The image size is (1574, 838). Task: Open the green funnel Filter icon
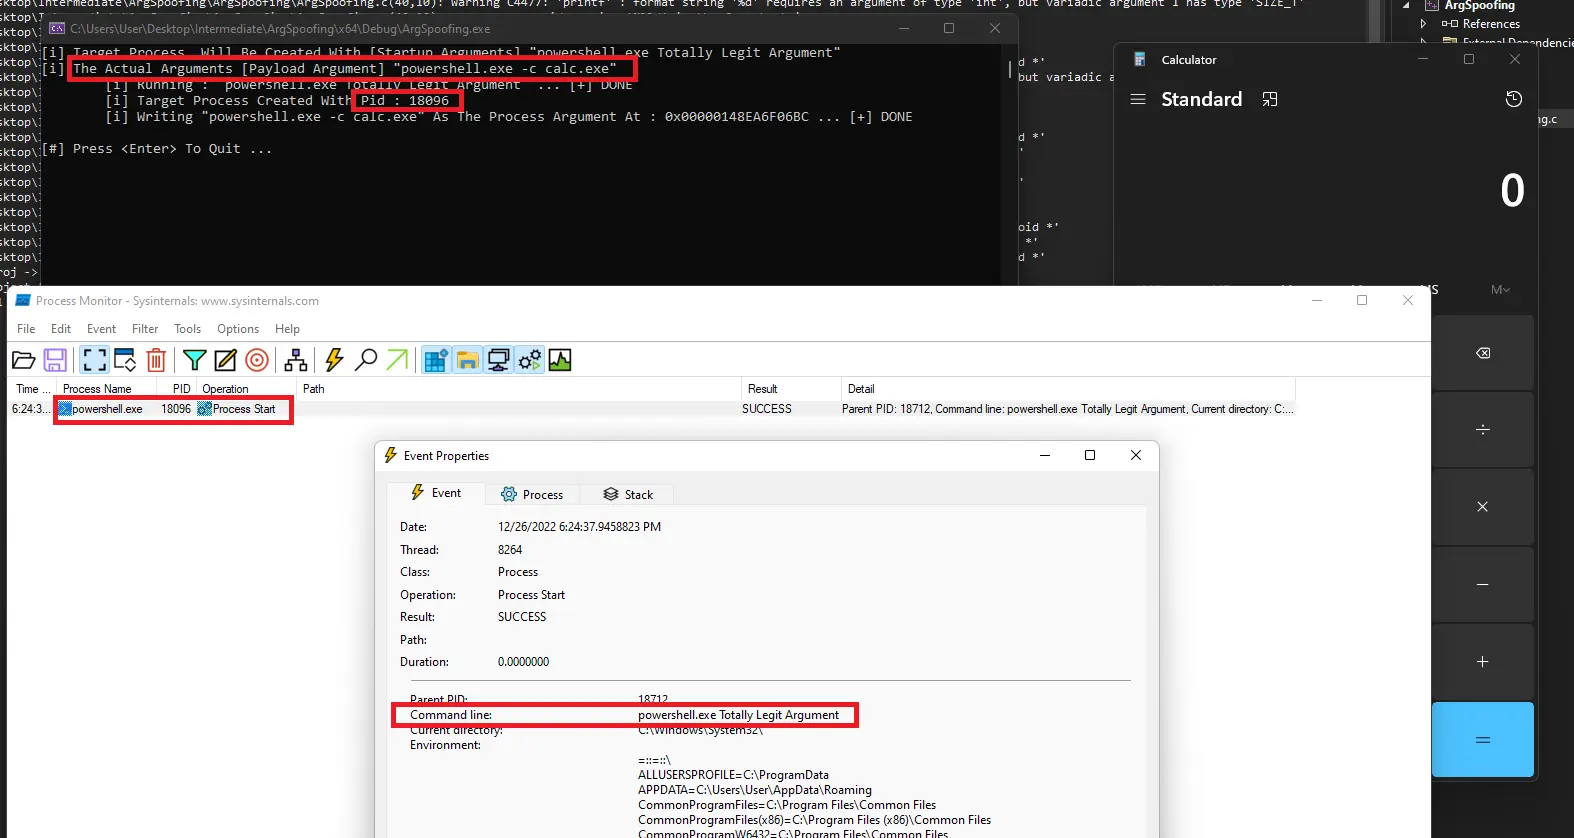tap(195, 360)
